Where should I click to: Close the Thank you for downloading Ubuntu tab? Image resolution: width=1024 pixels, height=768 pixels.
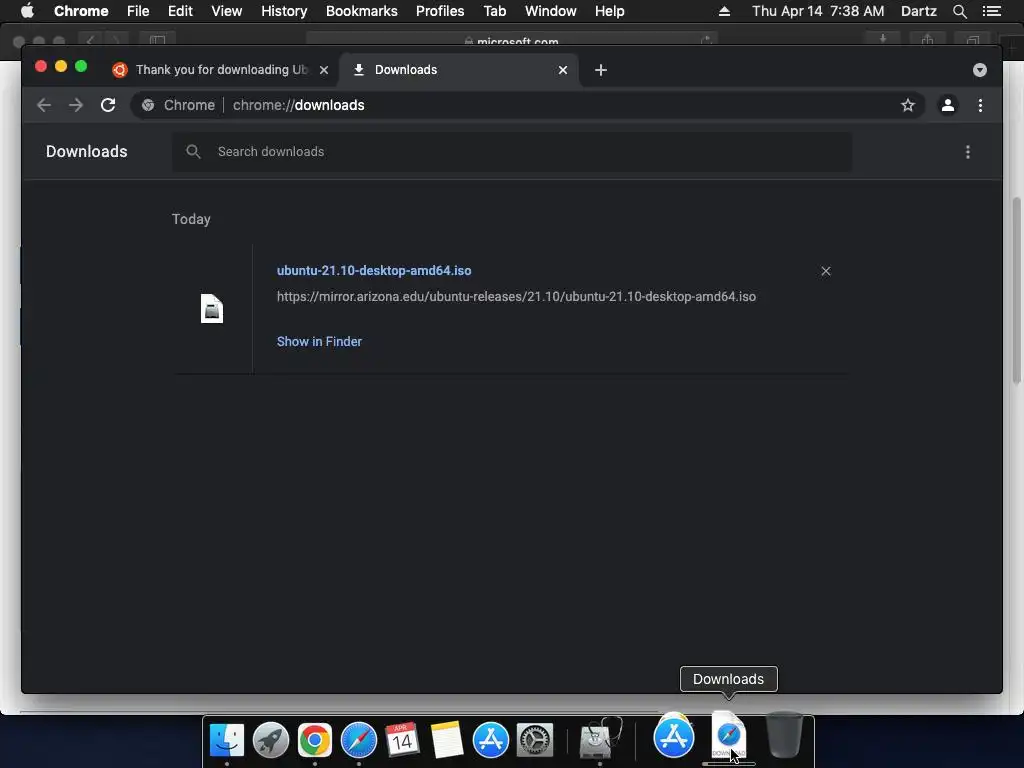coord(324,70)
